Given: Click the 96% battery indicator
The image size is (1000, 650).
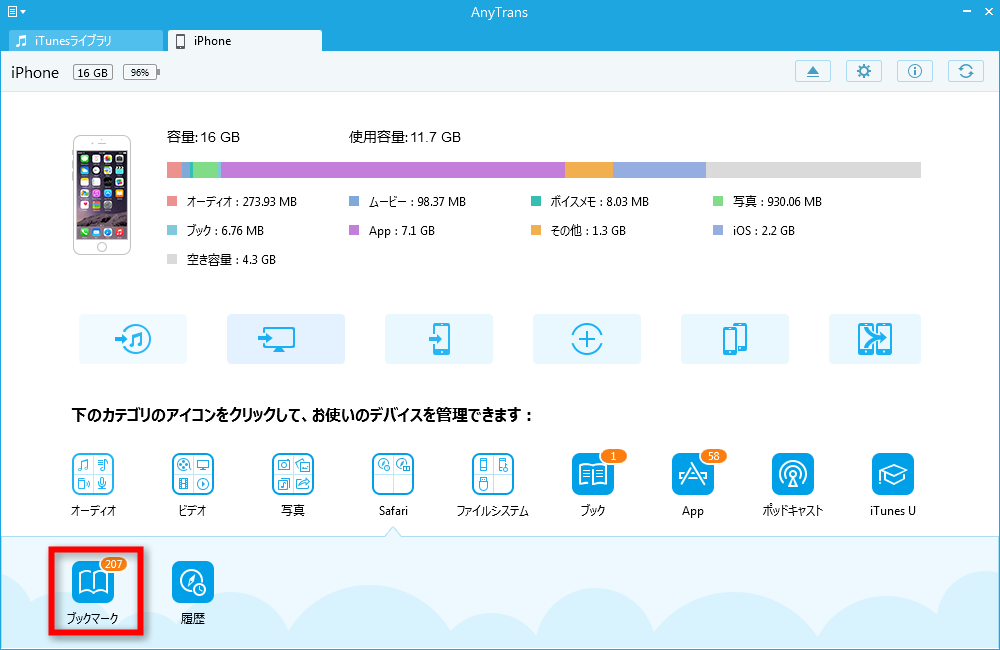Looking at the screenshot, I should [141, 72].
